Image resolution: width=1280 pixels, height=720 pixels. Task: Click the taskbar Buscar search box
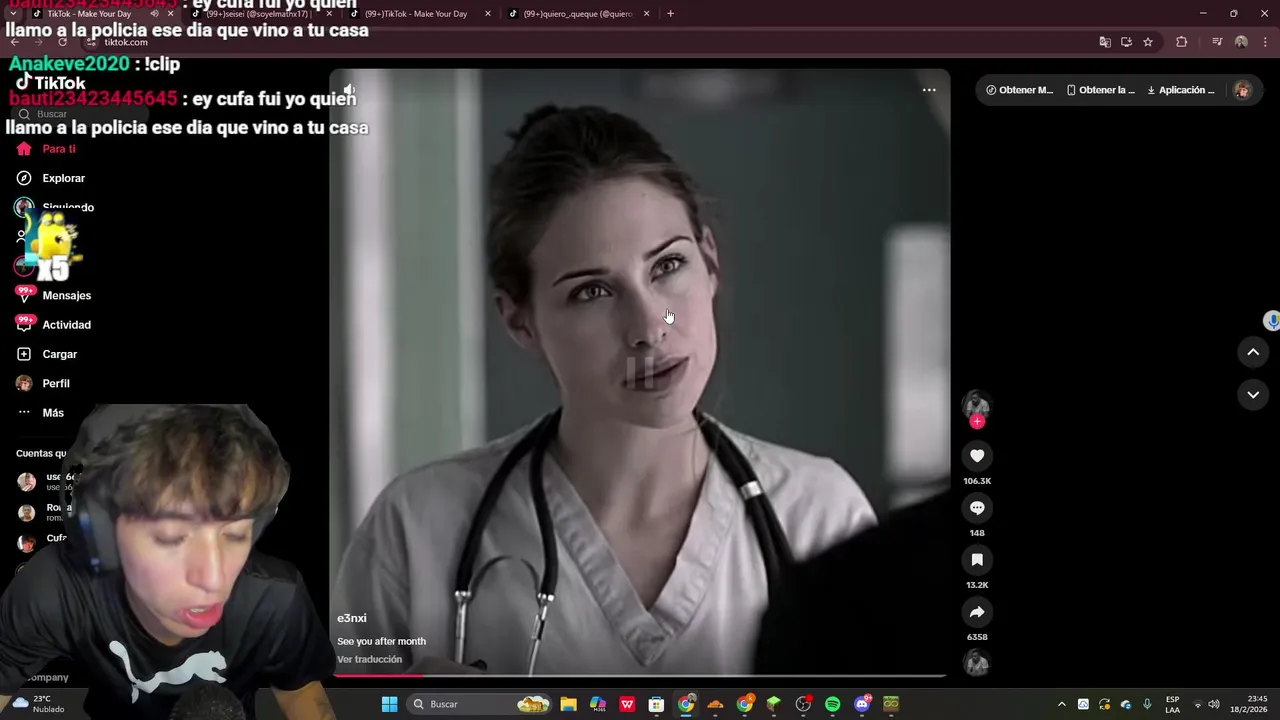tap(481, 704)
